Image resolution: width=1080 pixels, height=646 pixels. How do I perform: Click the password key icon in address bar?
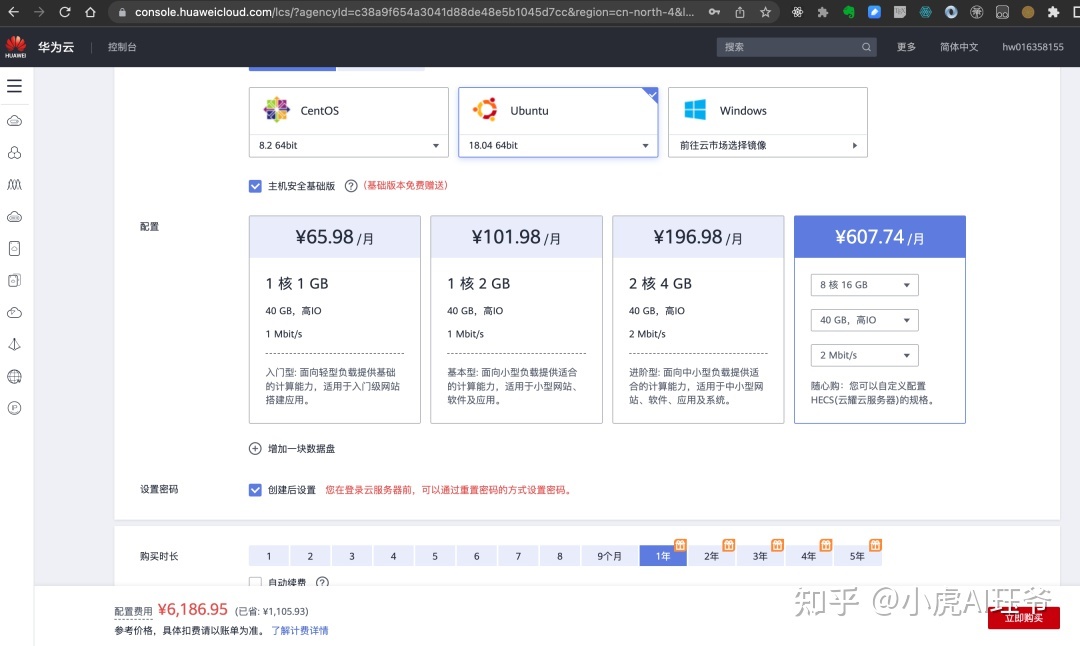[714, 12]
